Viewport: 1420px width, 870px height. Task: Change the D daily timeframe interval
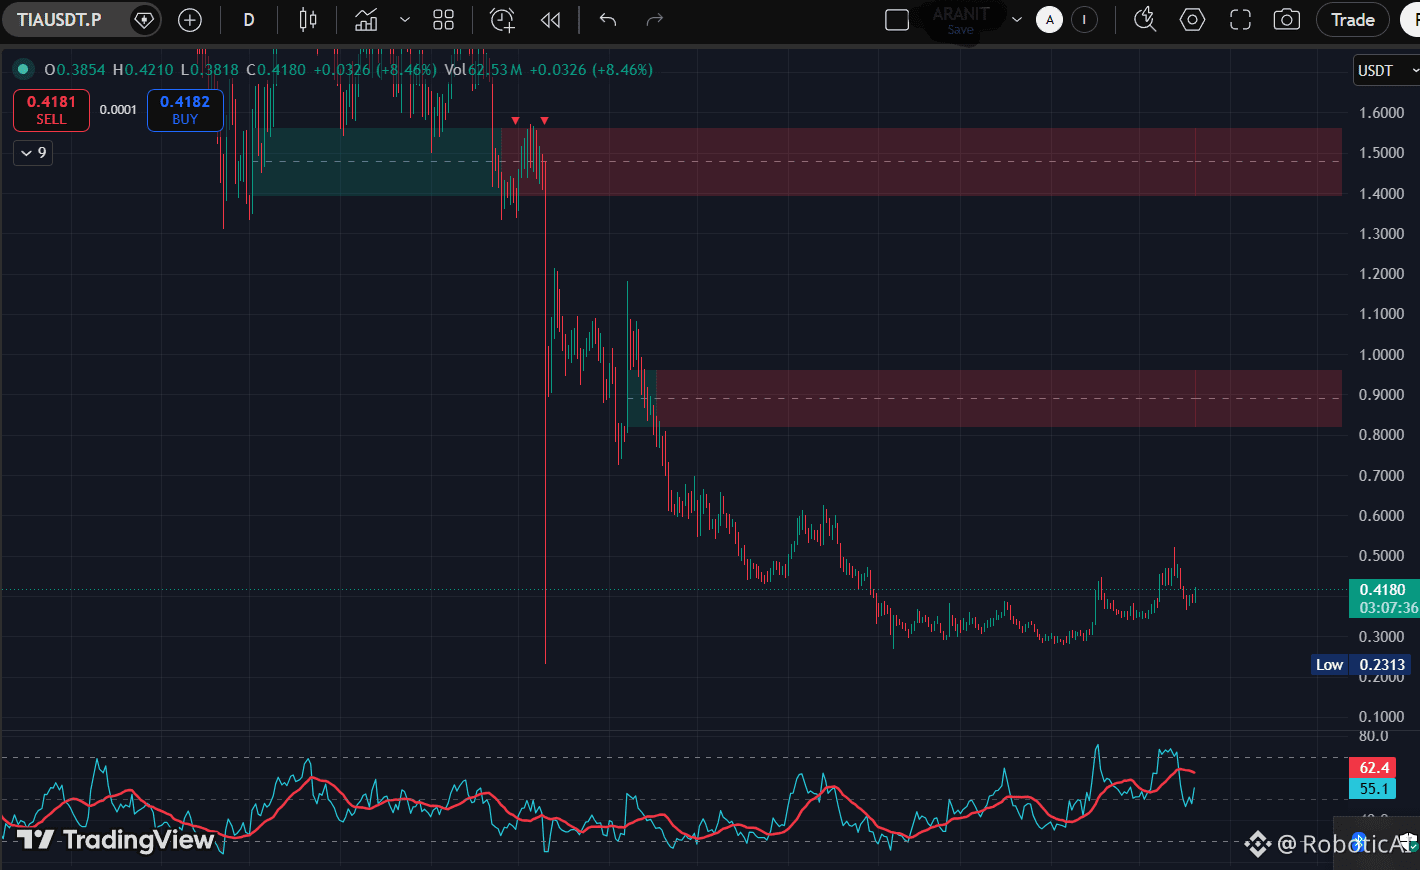[249, 20]
